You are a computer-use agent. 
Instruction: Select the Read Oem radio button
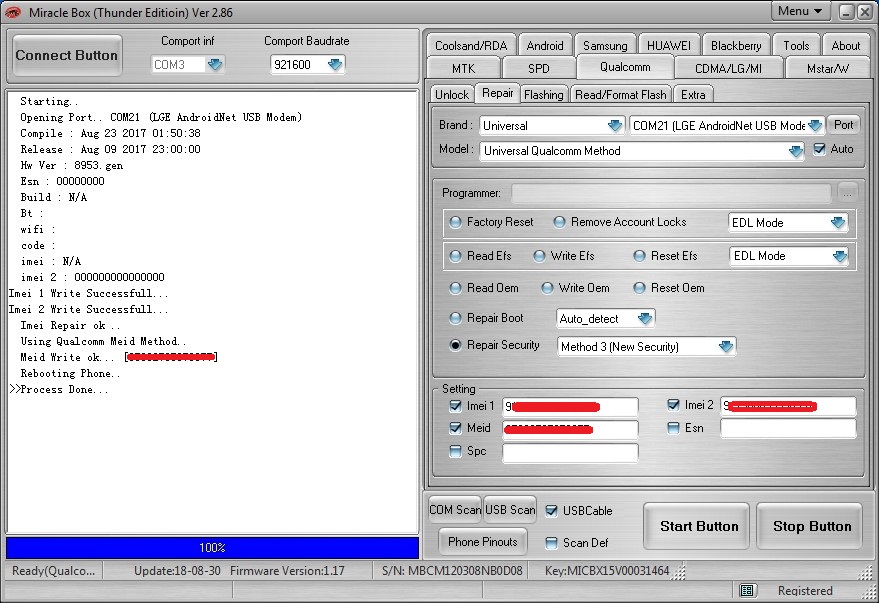click(x=455, y=288)
